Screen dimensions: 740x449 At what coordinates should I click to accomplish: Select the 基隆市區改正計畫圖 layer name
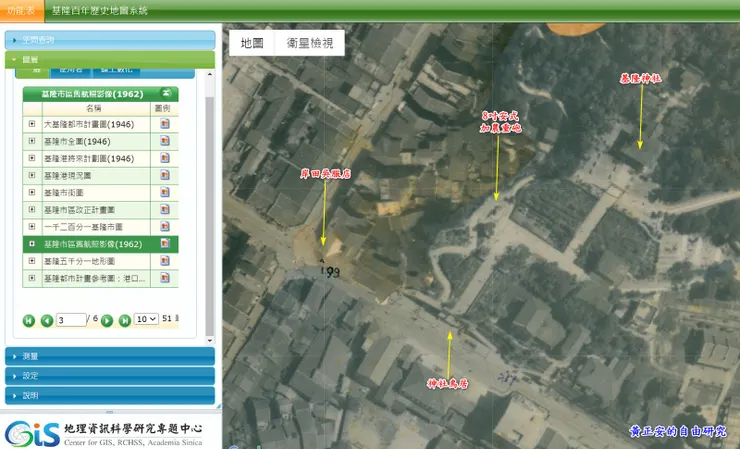point(79,210)
